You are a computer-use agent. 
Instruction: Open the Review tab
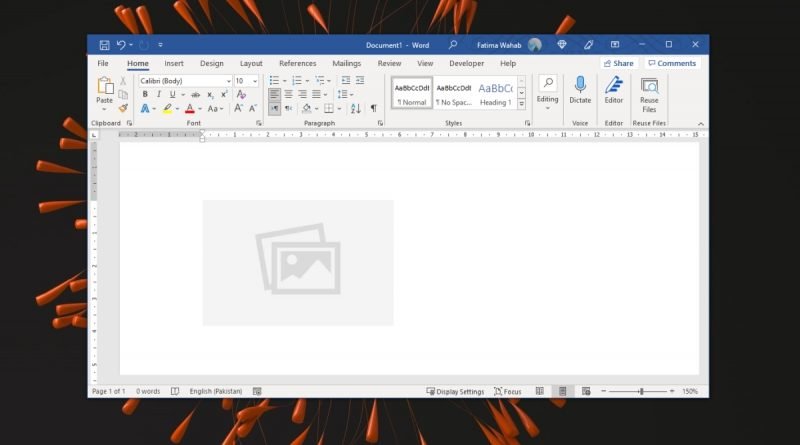pos(389,63)
